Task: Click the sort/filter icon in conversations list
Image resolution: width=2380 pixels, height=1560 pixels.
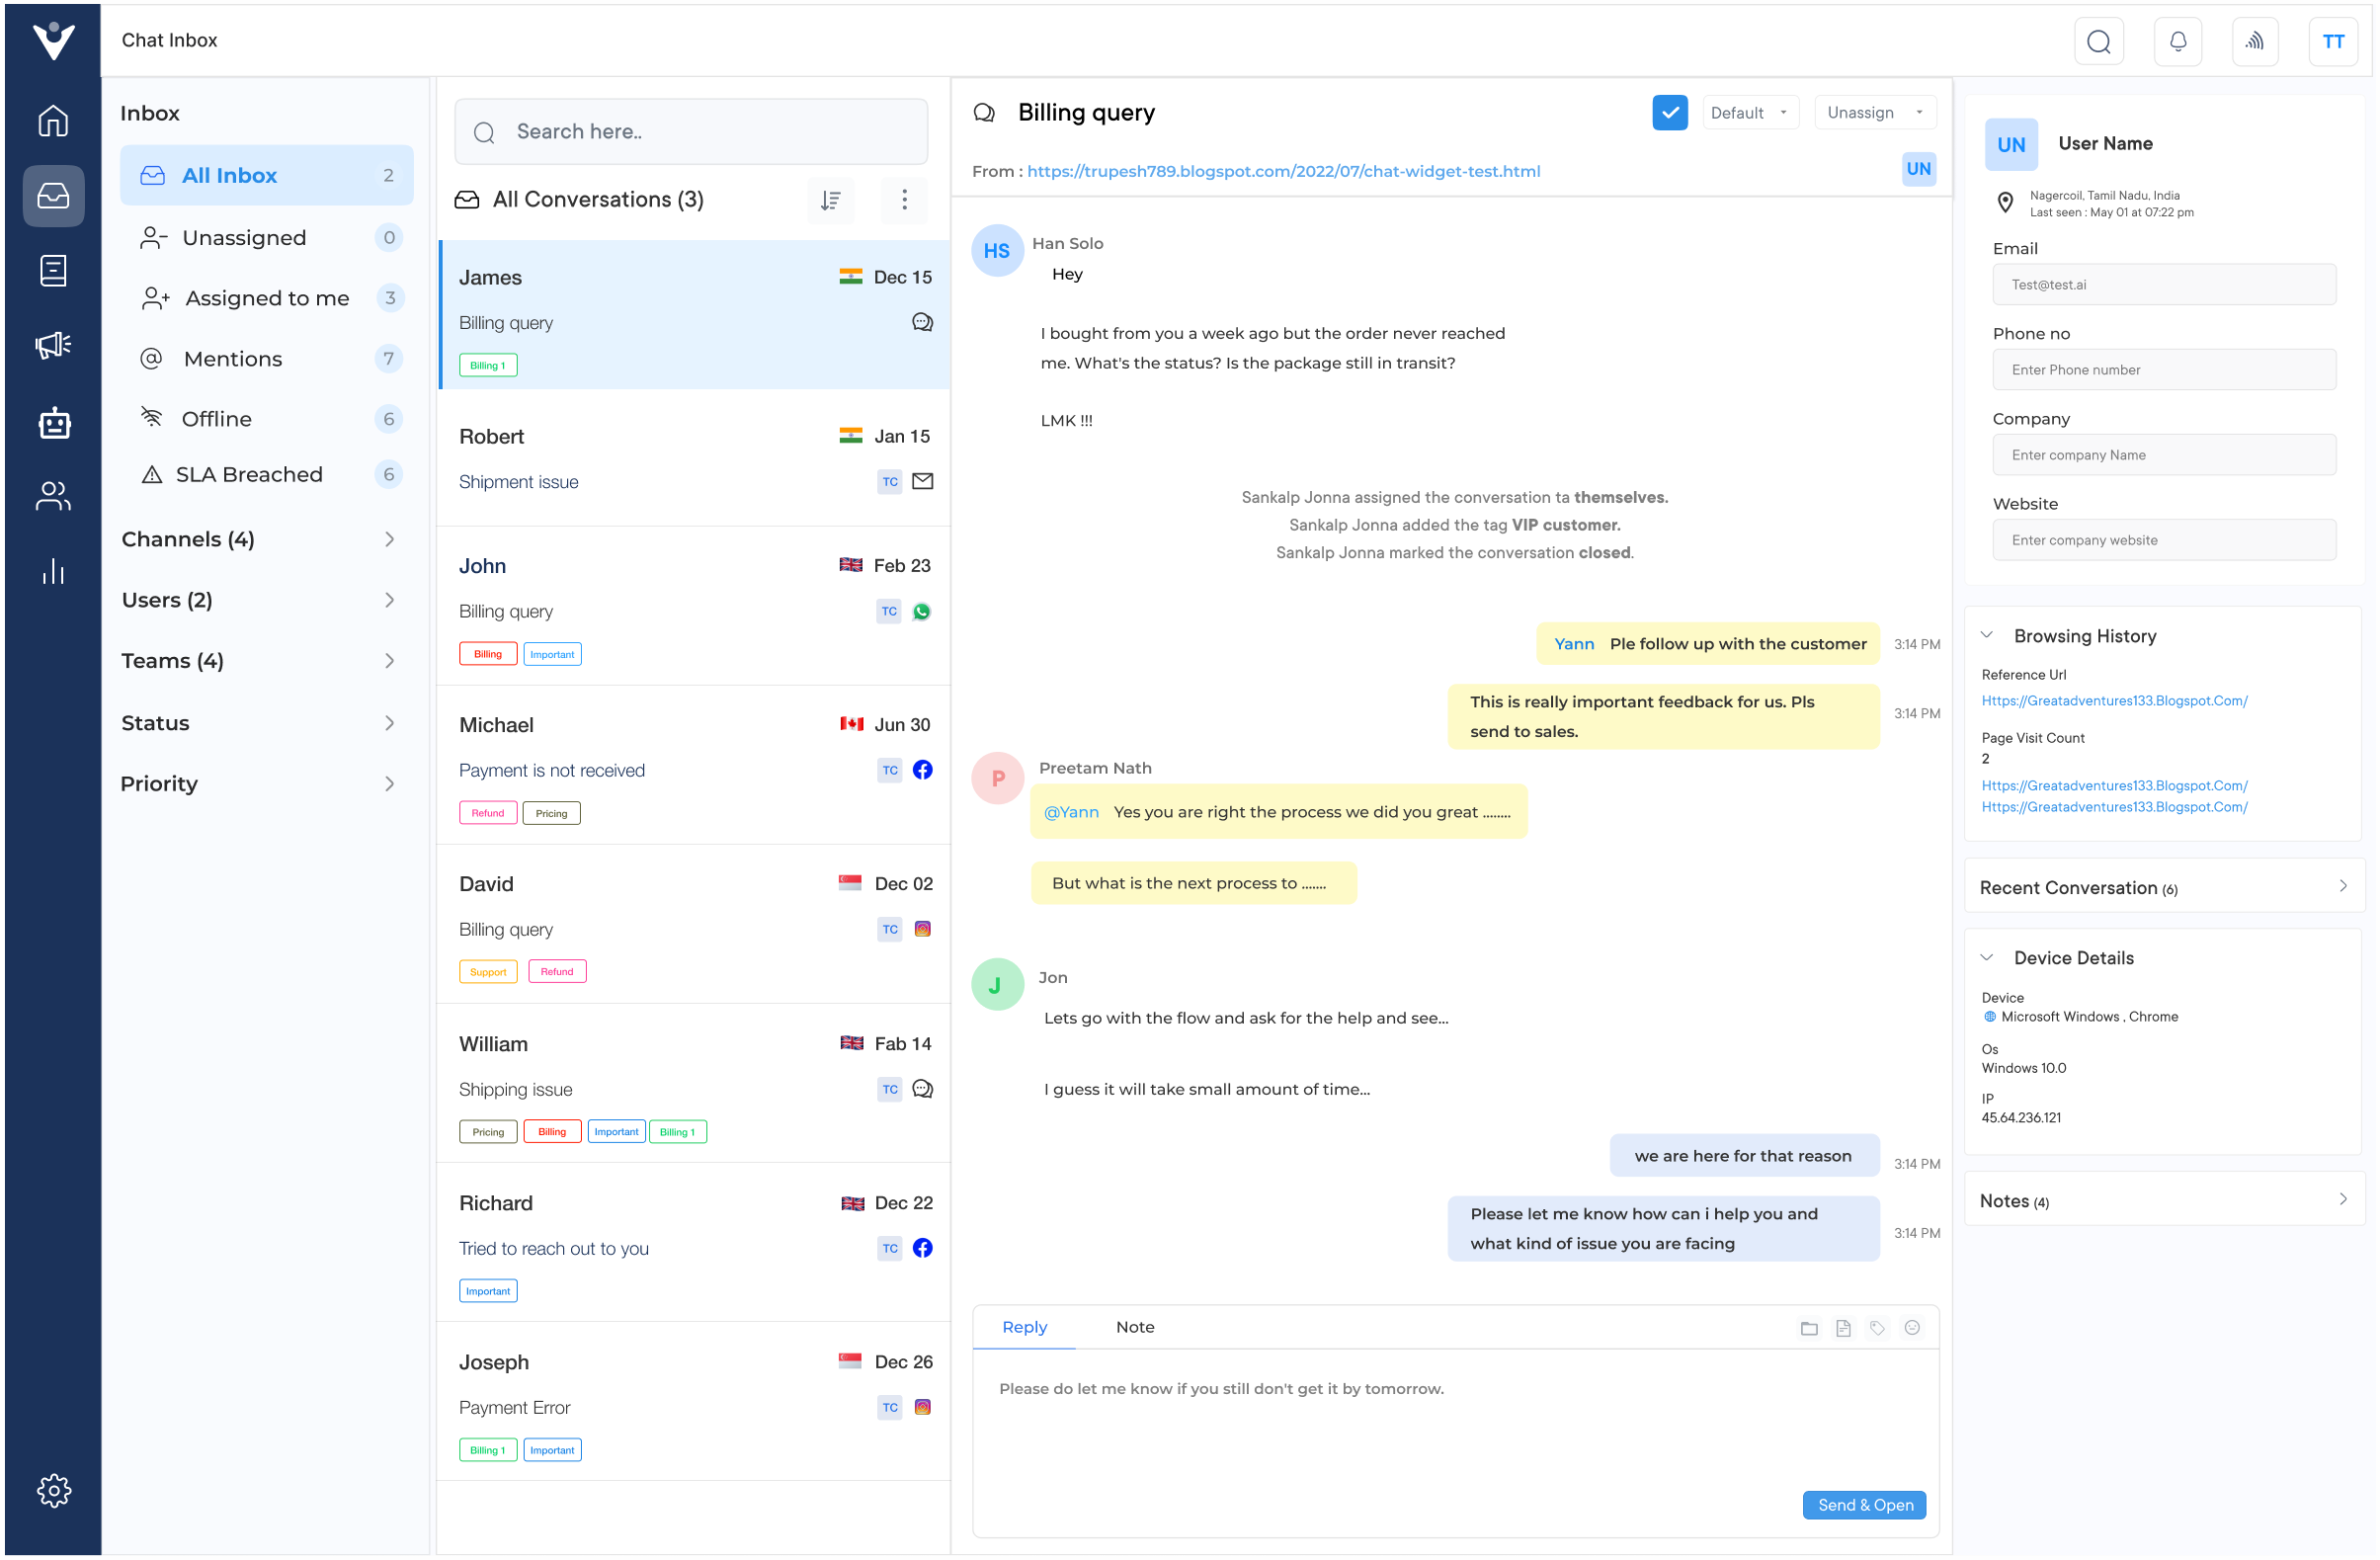Action: point(831,197)
